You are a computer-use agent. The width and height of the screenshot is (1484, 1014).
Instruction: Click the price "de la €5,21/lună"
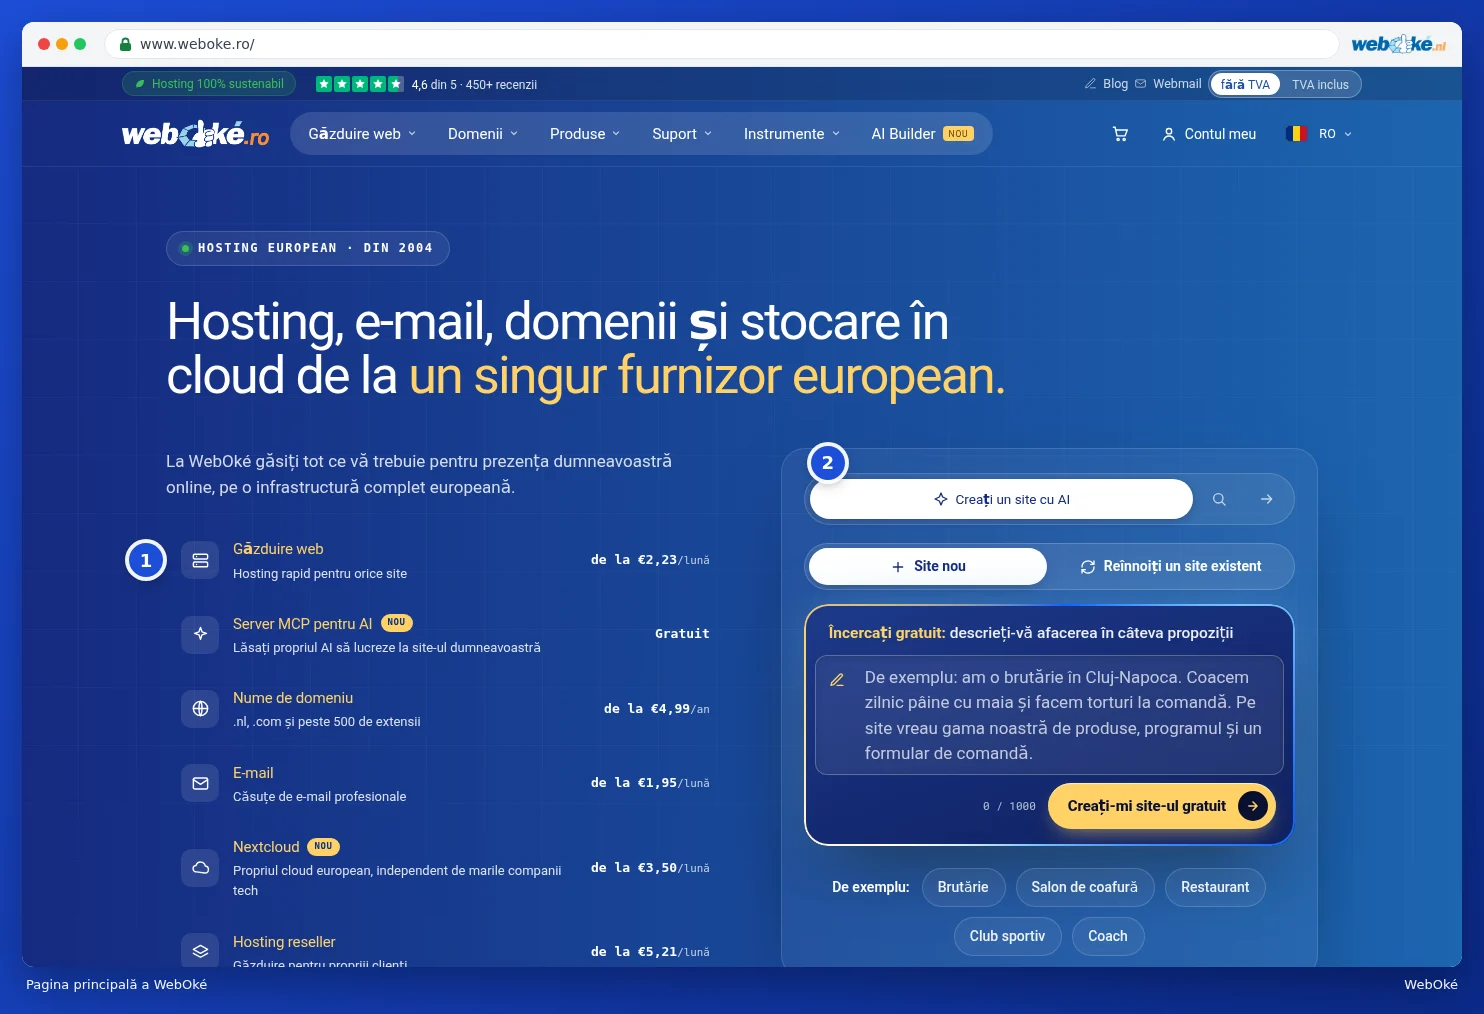pos(650,952)
